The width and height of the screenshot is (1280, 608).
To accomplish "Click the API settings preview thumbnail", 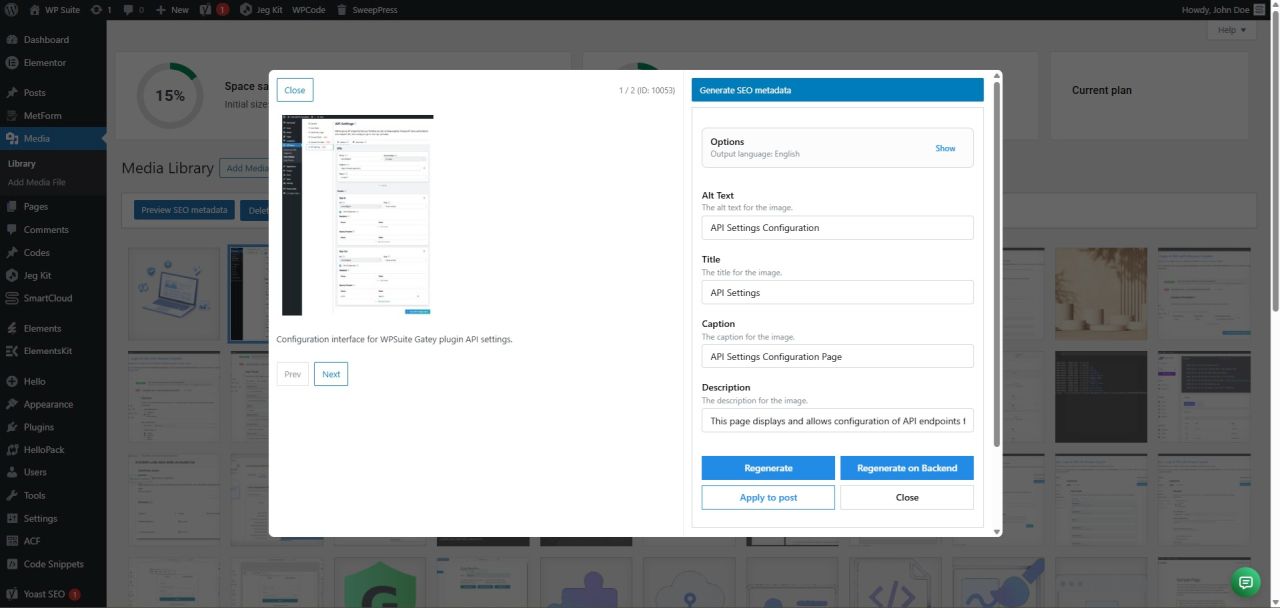I will (357, 215).
